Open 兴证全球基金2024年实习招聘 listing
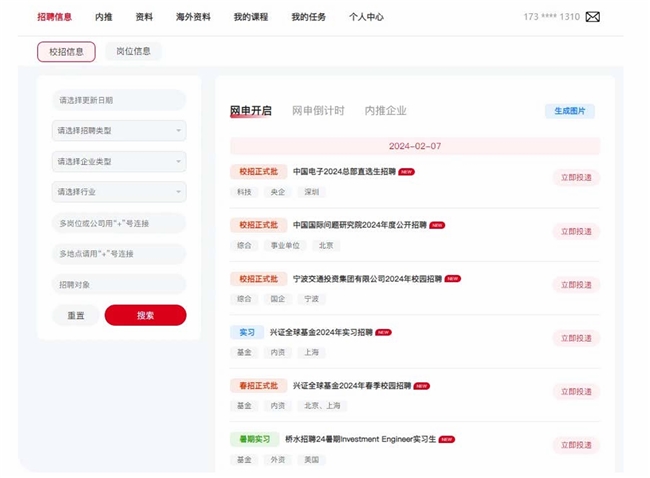Image resolution: width=650 pixels, height=478 pixels. click(332, 332)
